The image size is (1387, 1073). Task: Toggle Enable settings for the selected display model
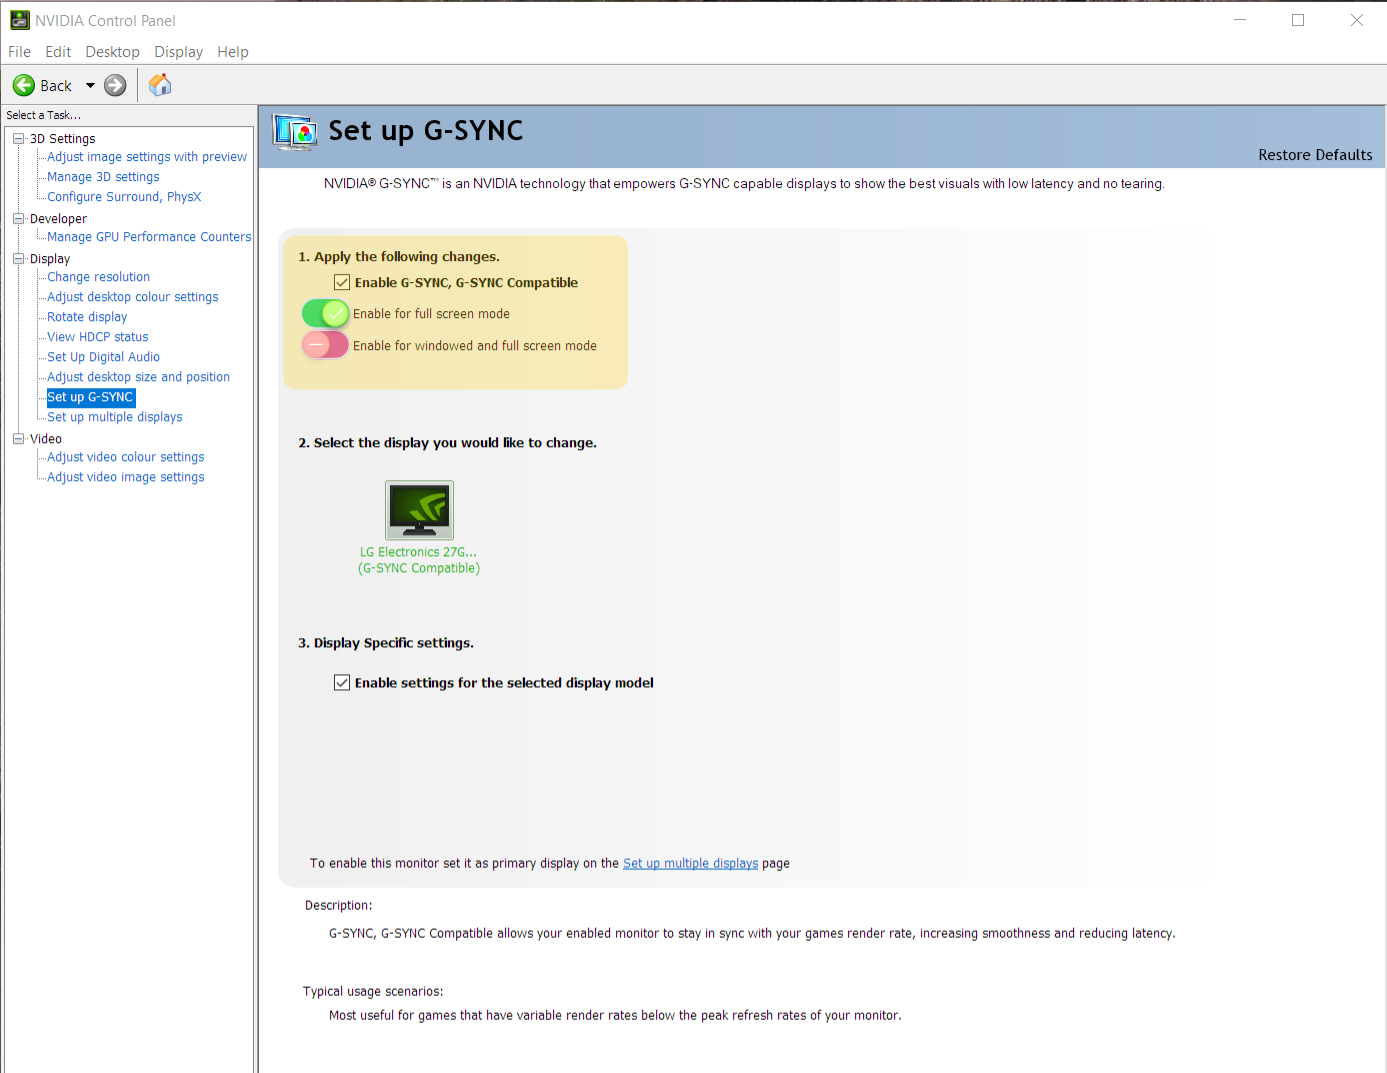pos(342,683)
